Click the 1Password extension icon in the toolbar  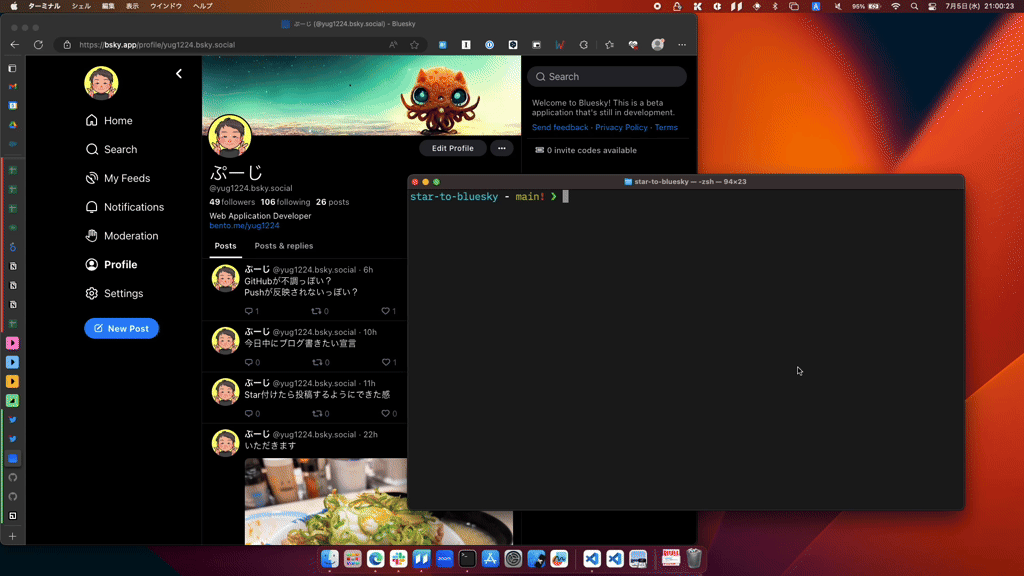click(489, 44)
